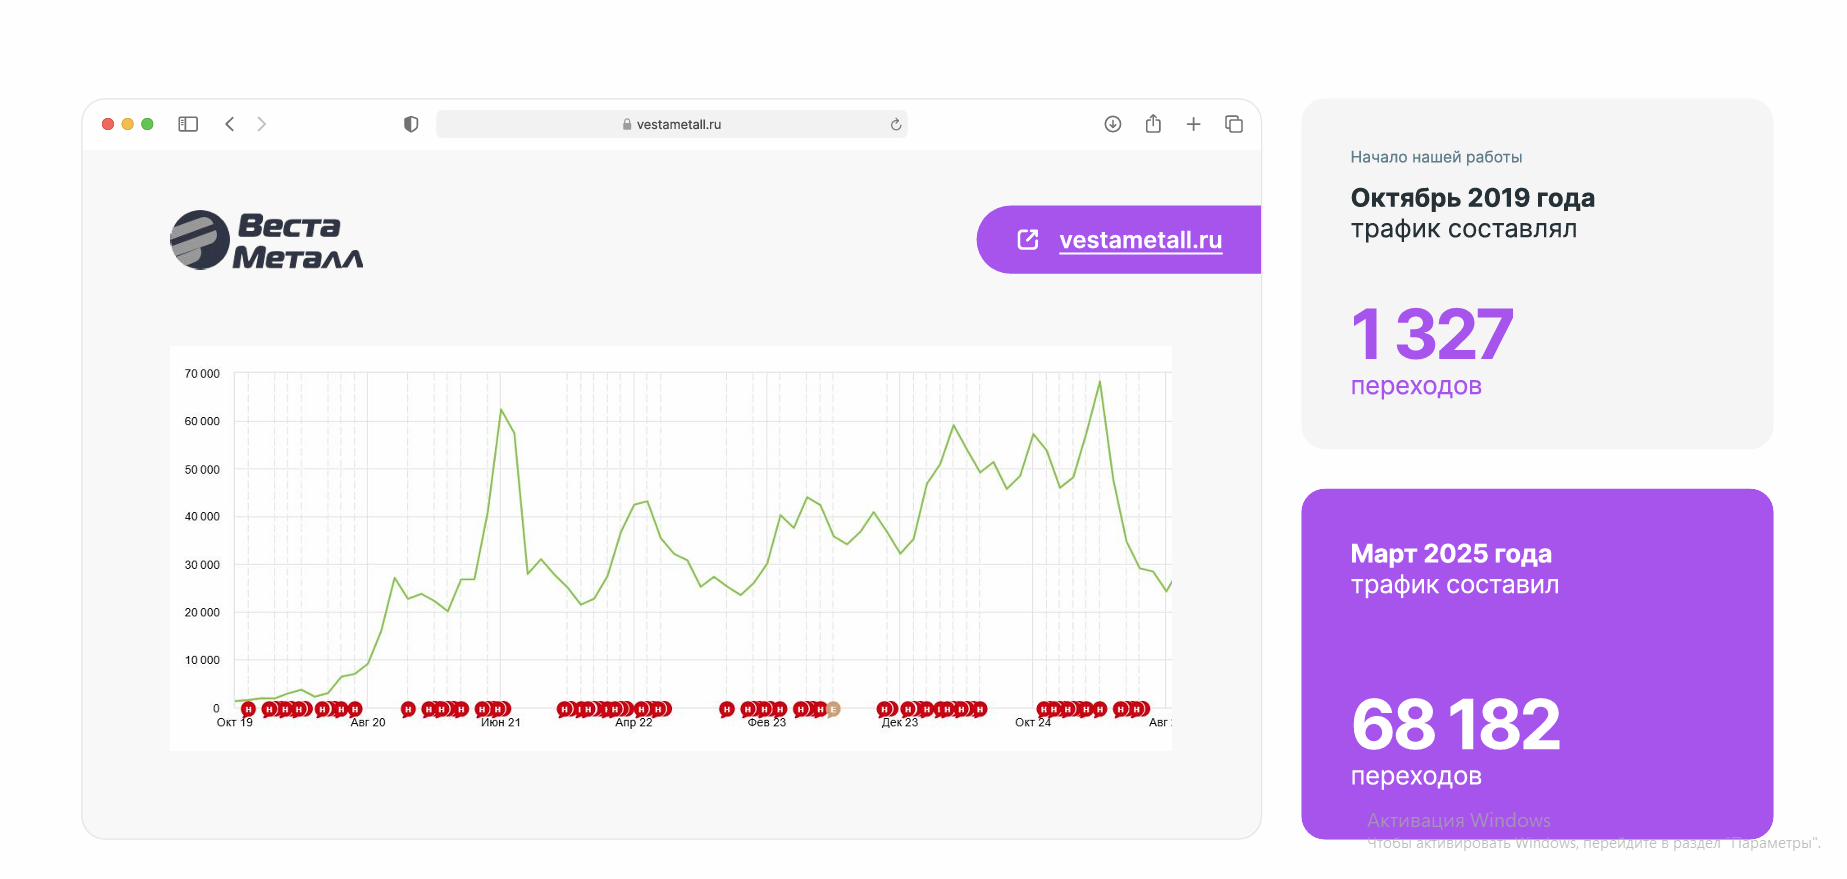This screenshot has width=1847, height=879.
Task: Click the chart peak near Июн 21
Action: (502, 410)
